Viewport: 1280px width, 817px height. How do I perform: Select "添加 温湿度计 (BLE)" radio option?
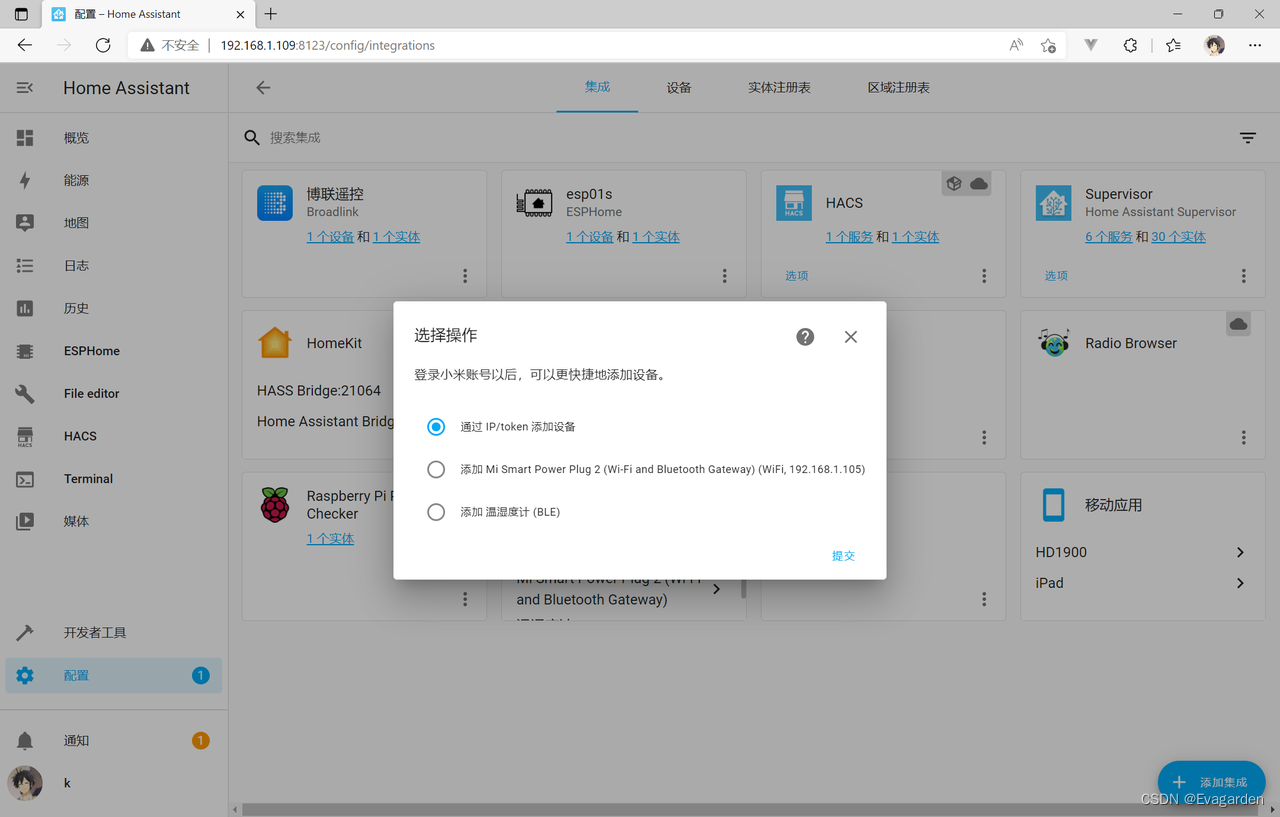click(436, 512)
